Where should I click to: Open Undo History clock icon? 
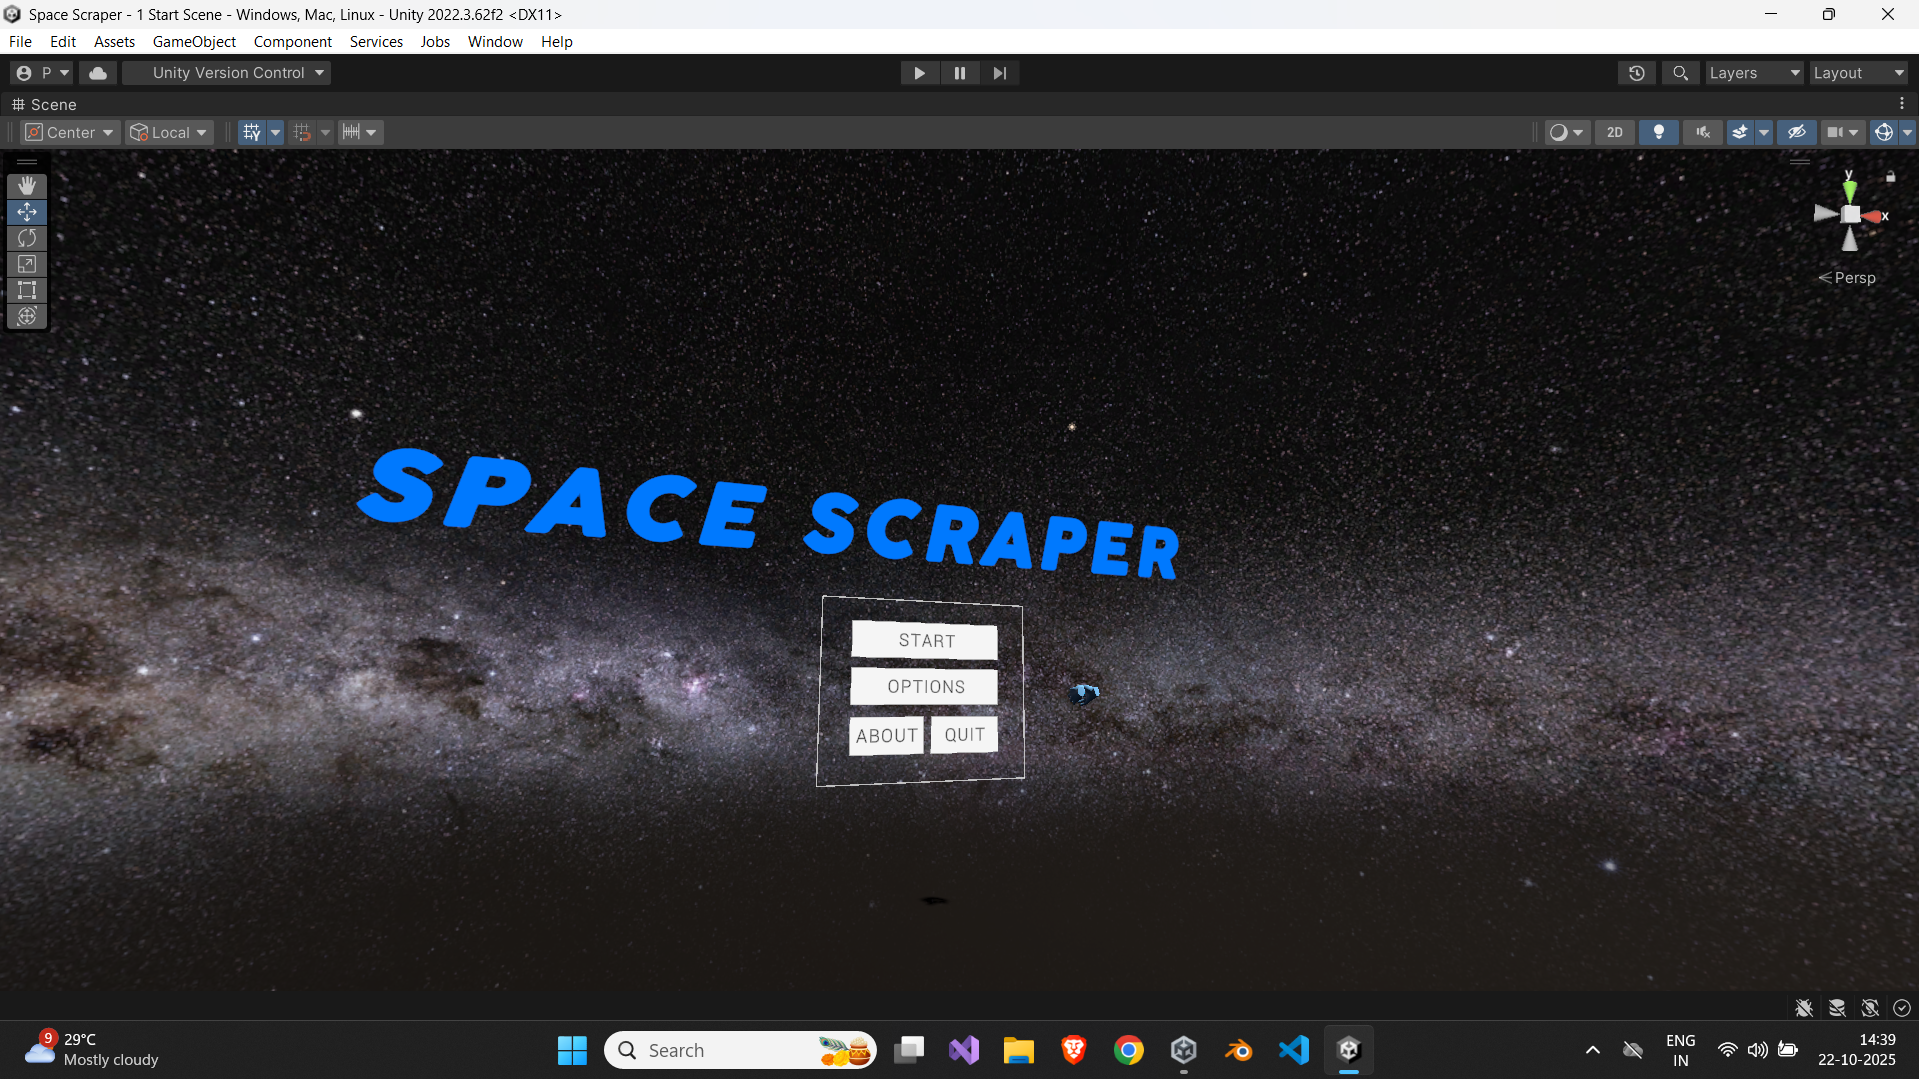[1636, 73]
